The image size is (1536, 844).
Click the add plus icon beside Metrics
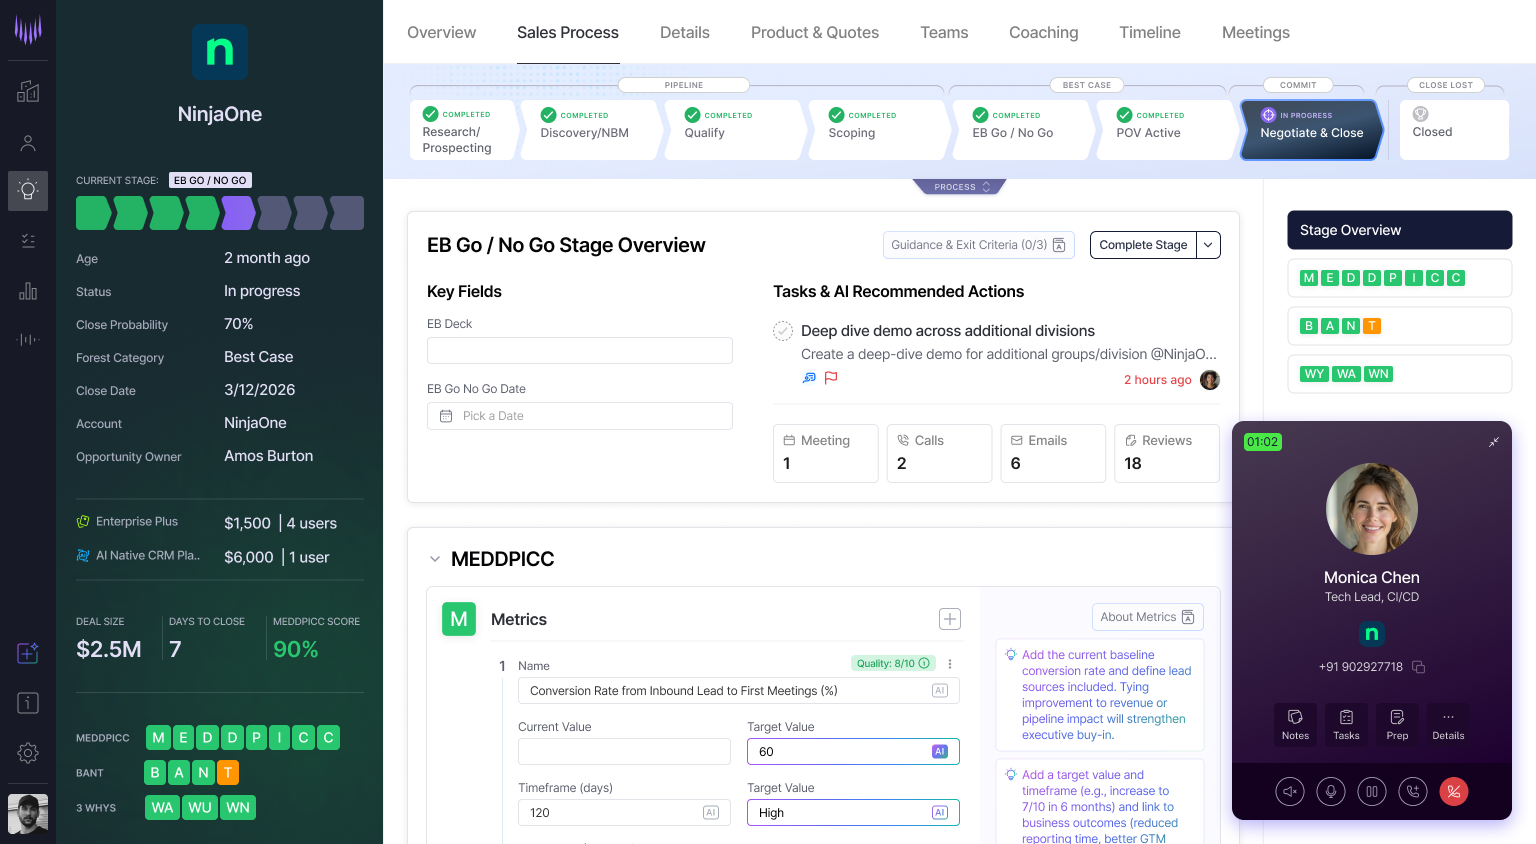coord(950,619)
